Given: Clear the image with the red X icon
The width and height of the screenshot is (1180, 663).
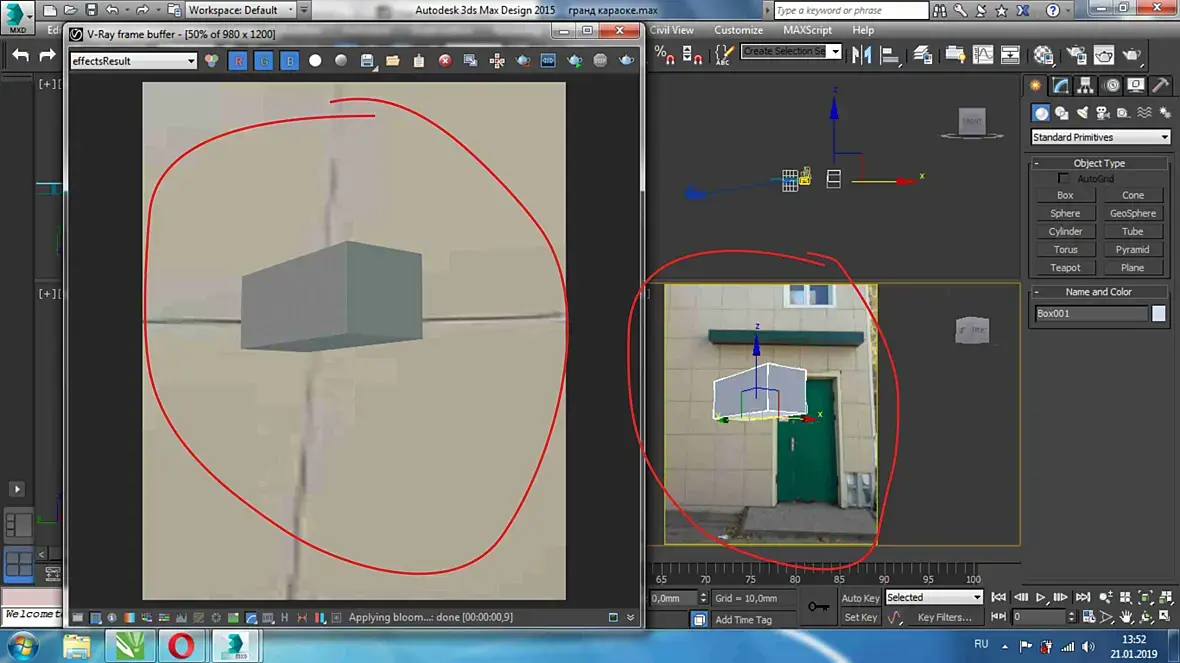Looking at the screenshot, I should click(445, 61).
